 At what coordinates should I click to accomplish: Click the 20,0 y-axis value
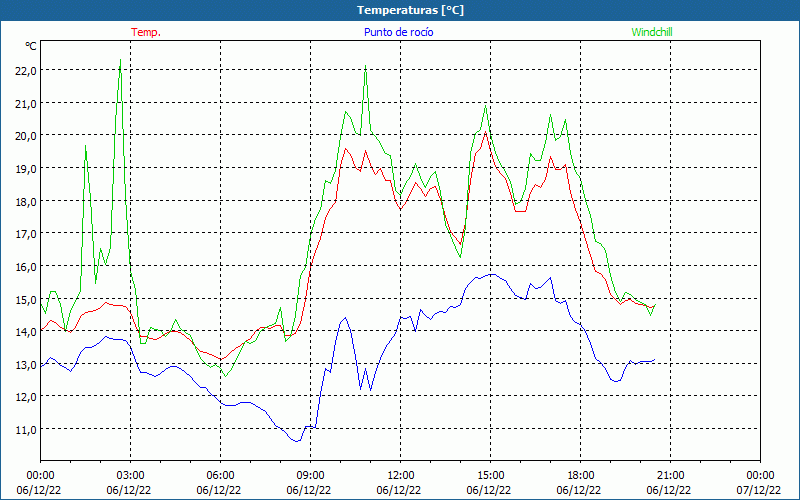point(26,136)
